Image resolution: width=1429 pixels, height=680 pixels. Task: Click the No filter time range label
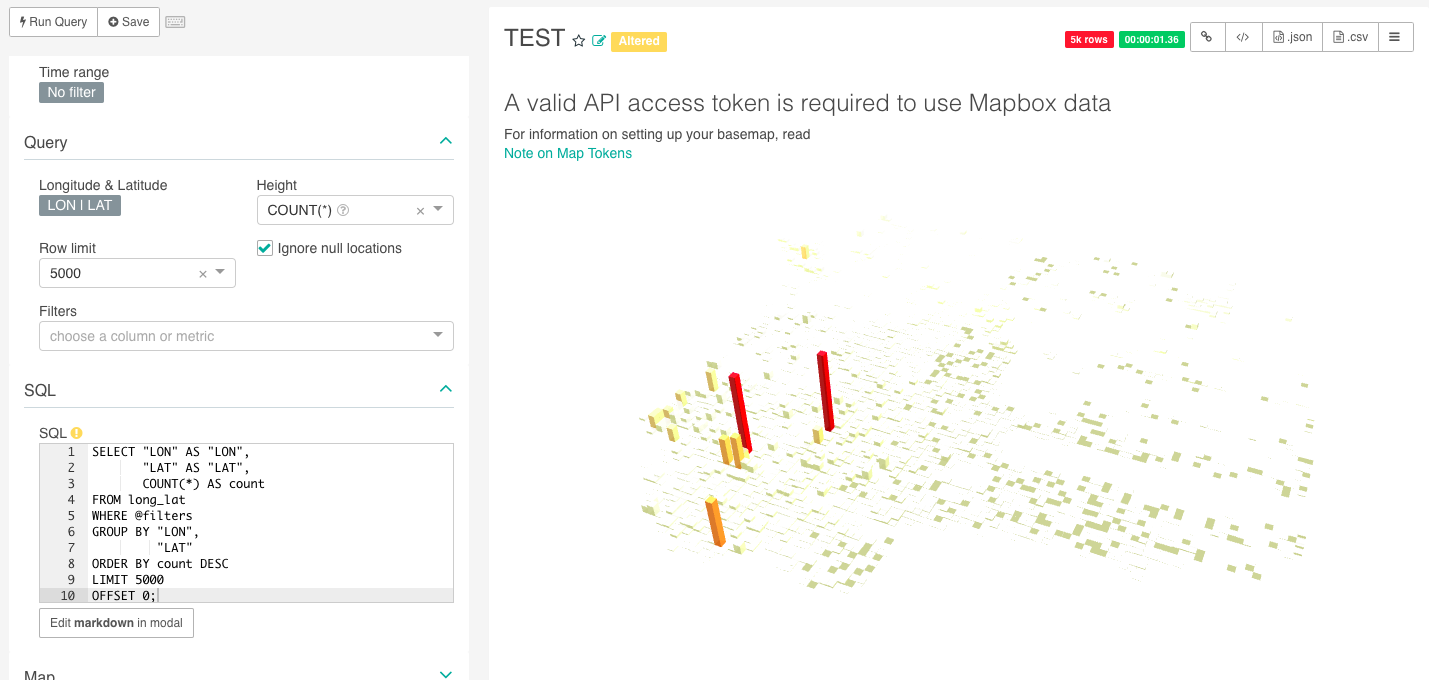(71, 92)
